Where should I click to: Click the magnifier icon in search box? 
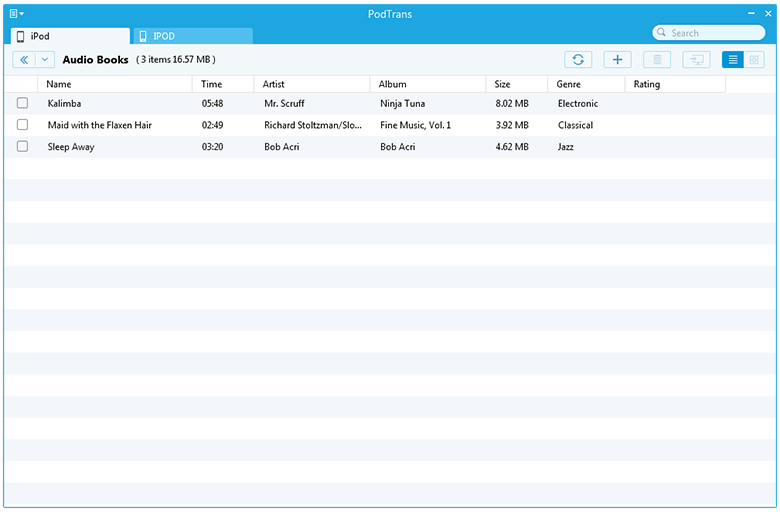(662, 33)
